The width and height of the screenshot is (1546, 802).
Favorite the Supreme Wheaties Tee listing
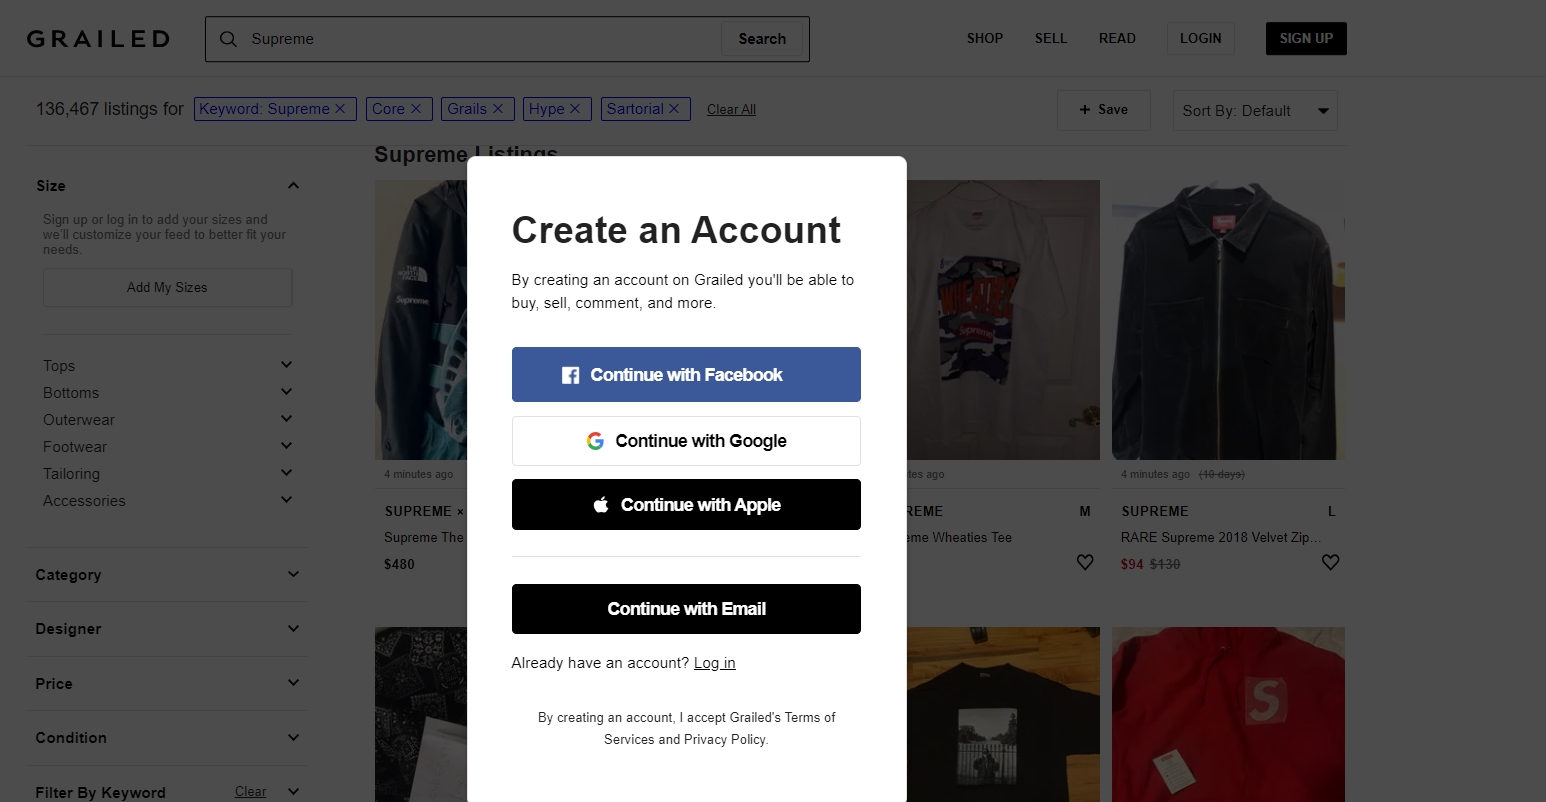(1085, 562)
